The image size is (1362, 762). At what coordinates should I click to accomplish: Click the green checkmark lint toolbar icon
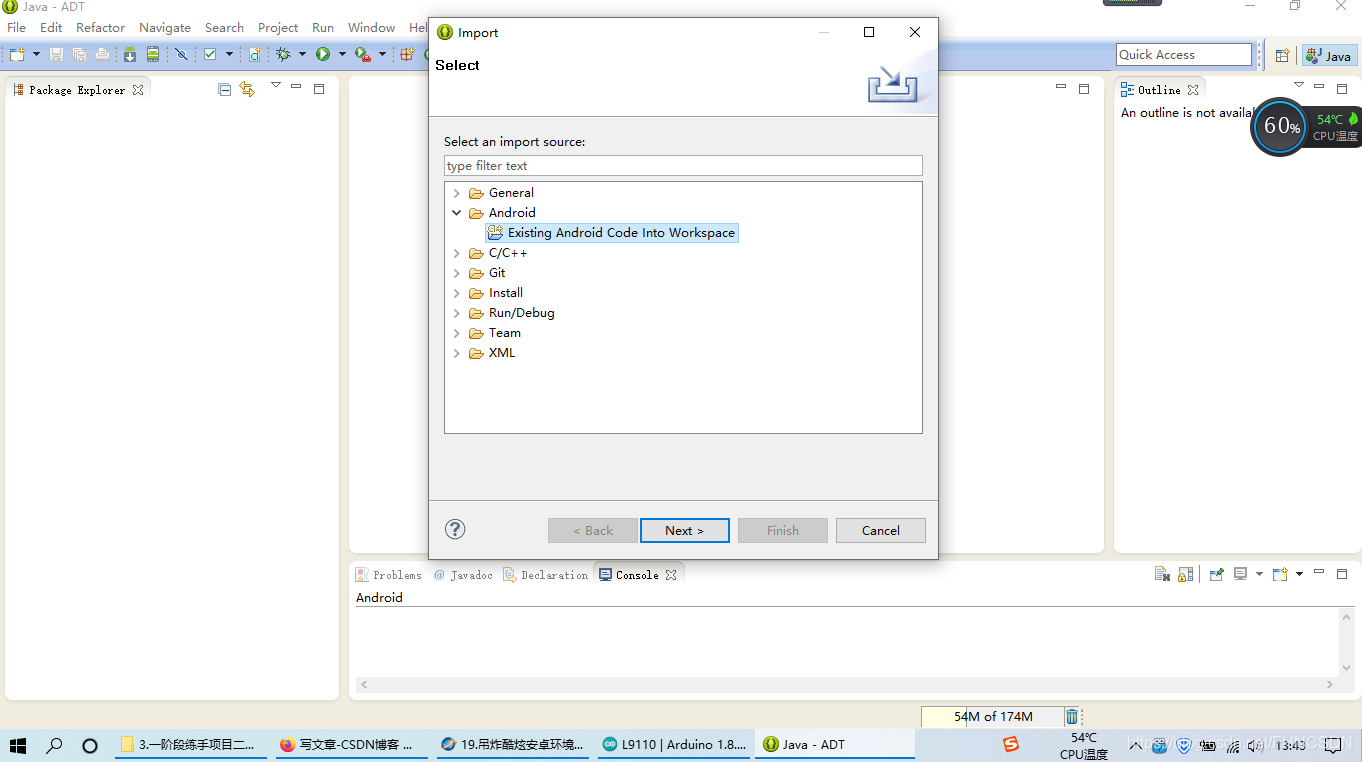210,54
